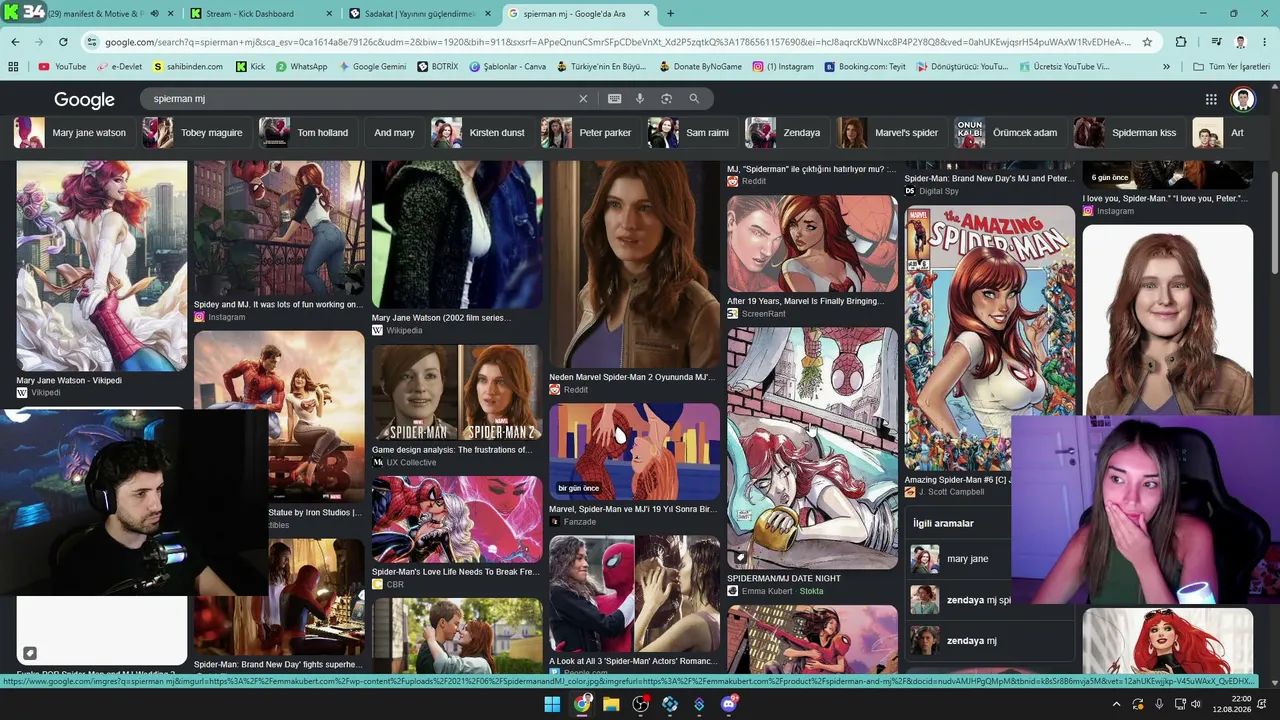Open Discord from the taskbar
Screen dimensions: 1280x720
coord(729,704)
